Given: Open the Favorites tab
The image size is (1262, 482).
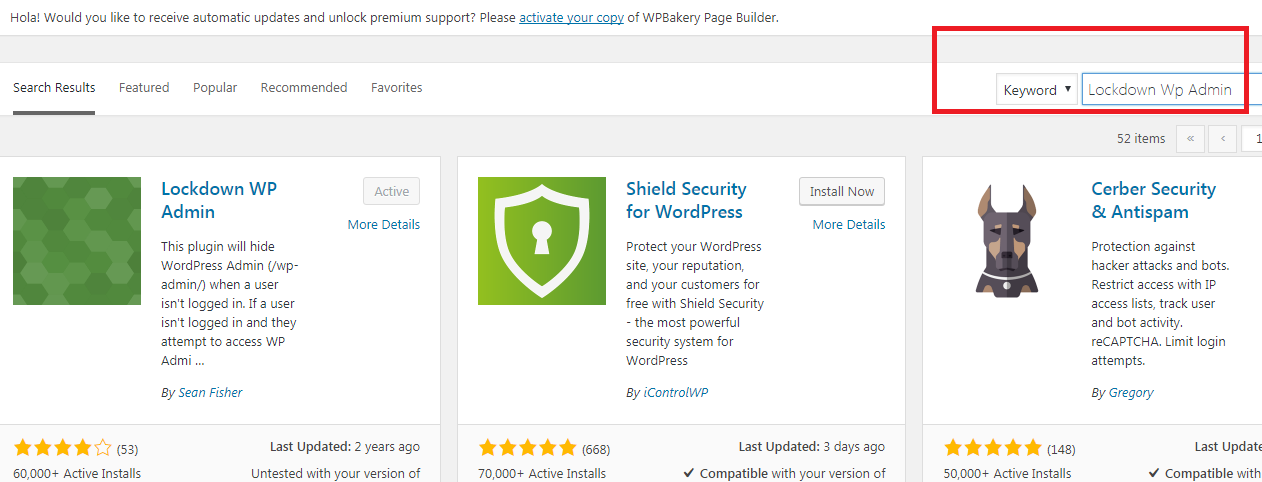Looking at the screenshot, I should pos(396,88).
